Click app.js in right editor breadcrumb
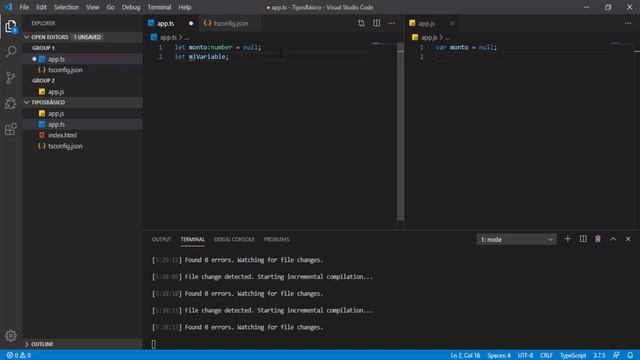 (429, 37)
